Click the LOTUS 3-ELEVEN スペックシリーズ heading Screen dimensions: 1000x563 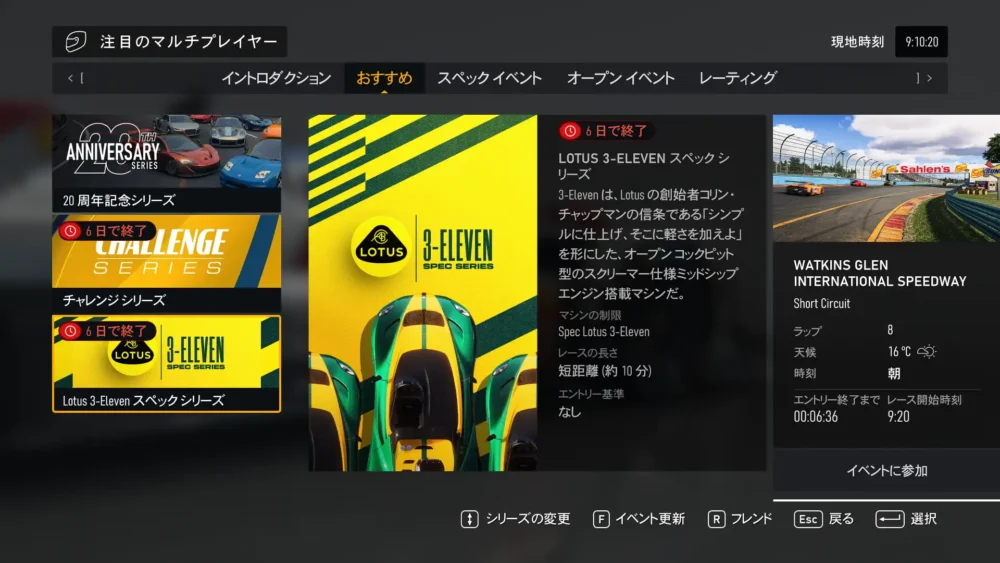pyautogui.click(x=643, y=166)
